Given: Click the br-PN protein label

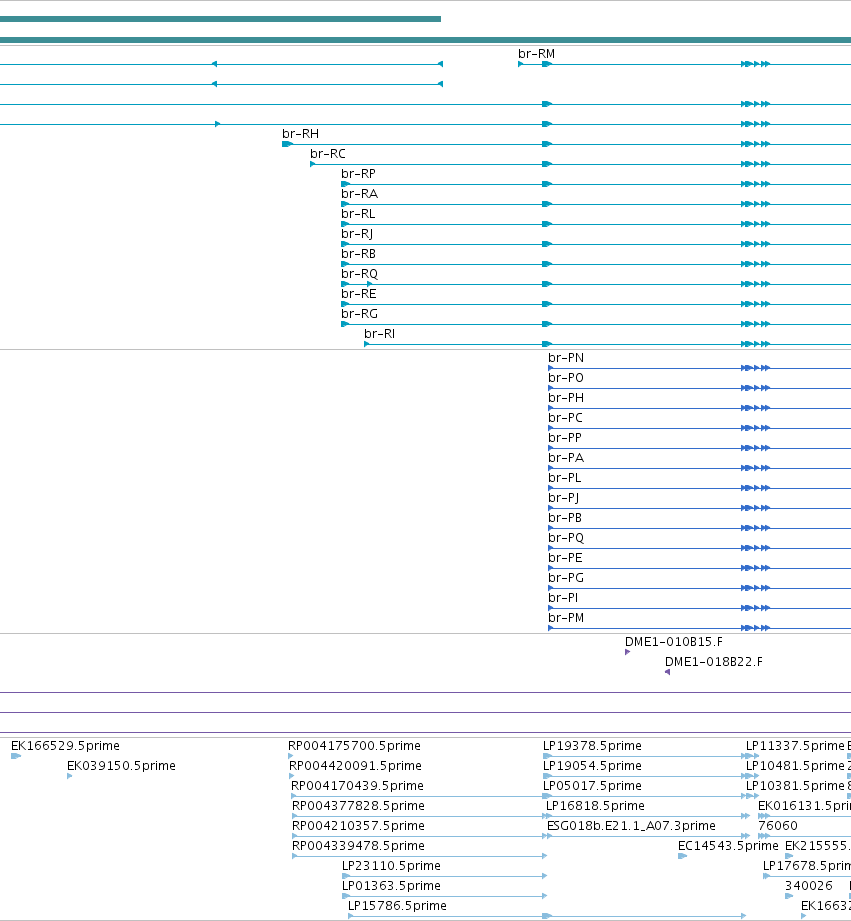Looking at the screenshot, I should point(566,358).
